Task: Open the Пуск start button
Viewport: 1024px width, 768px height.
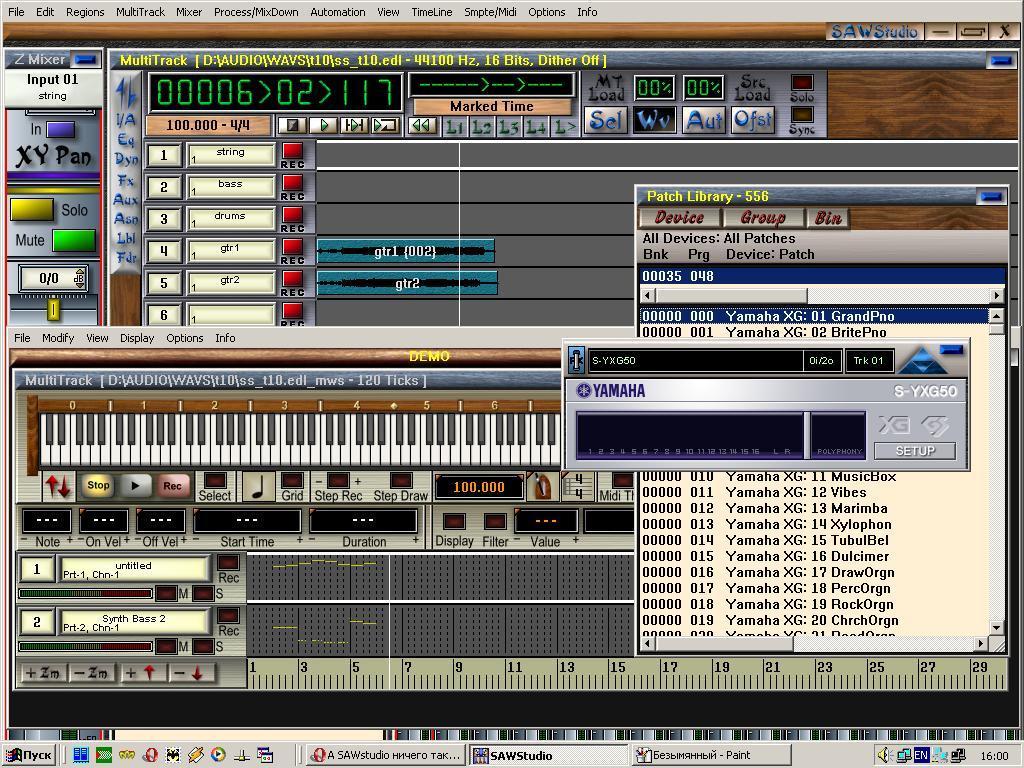Action: [x=29, y=755]
